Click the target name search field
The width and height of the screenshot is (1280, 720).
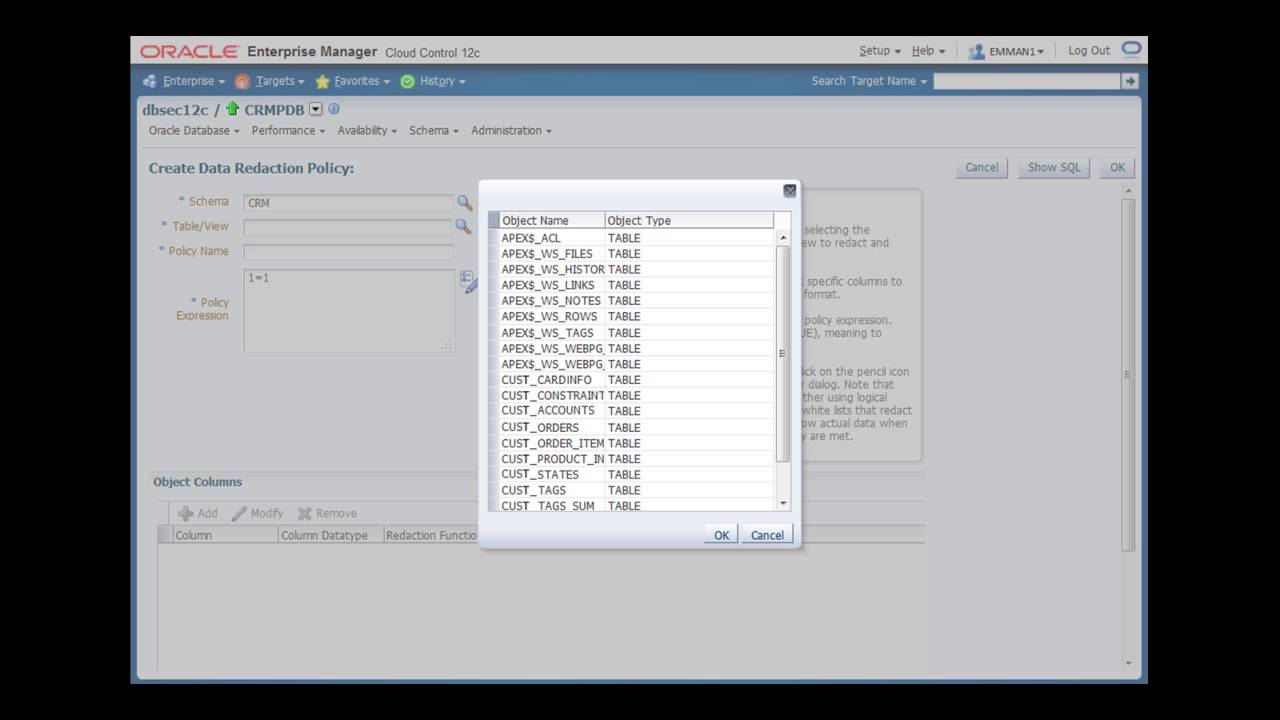[1027, 81]
